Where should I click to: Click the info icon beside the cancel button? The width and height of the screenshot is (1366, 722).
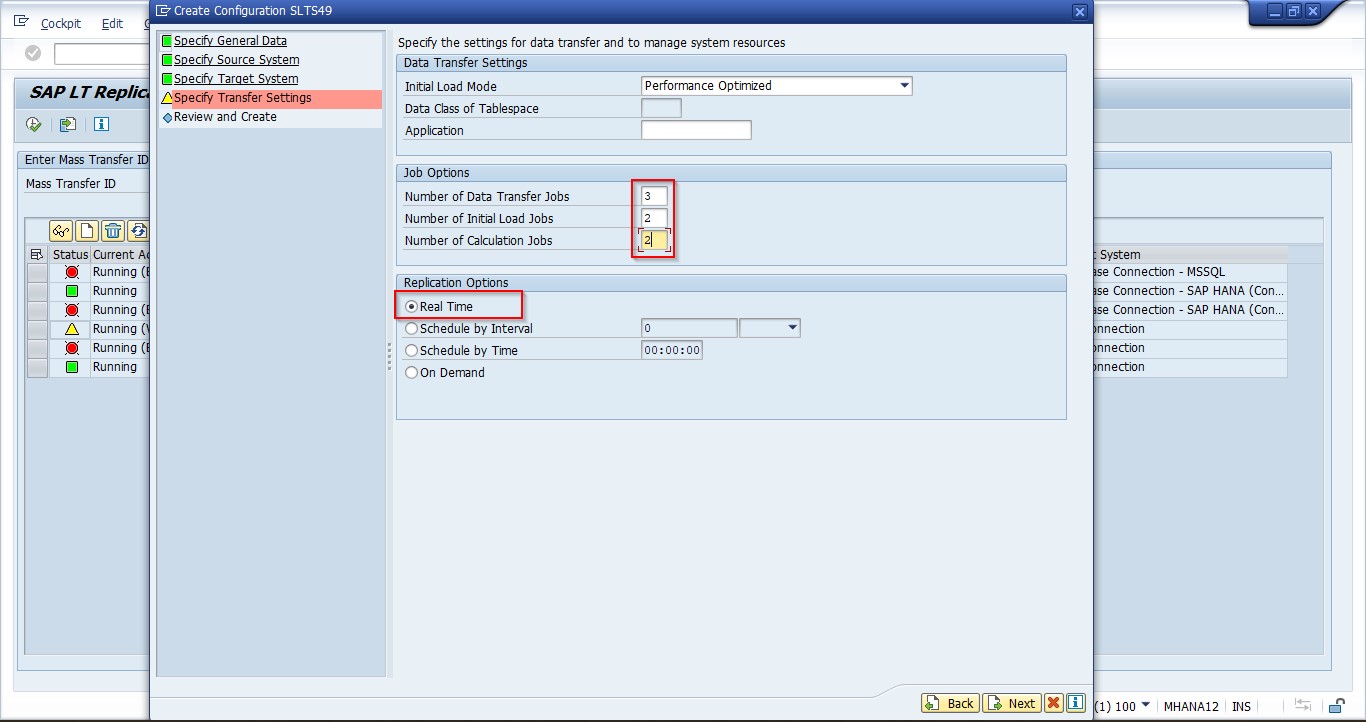point(1075,703)
